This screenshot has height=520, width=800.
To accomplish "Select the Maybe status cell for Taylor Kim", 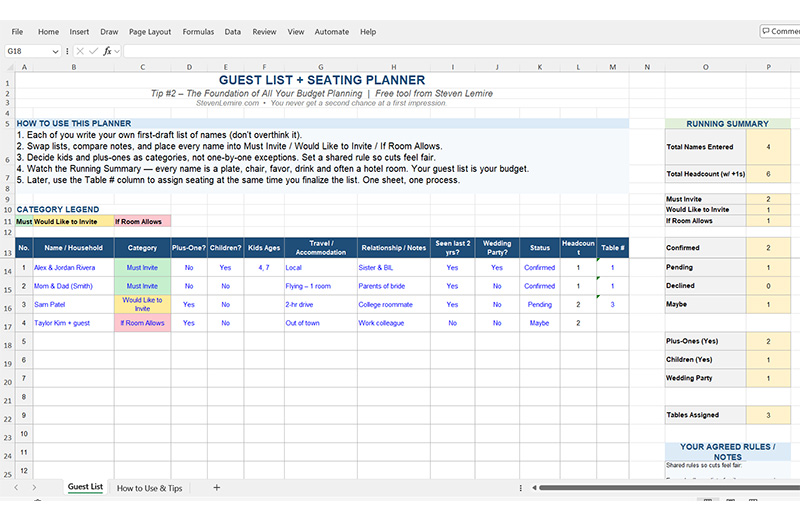I will pyautogui.click(x=540, y=323).
